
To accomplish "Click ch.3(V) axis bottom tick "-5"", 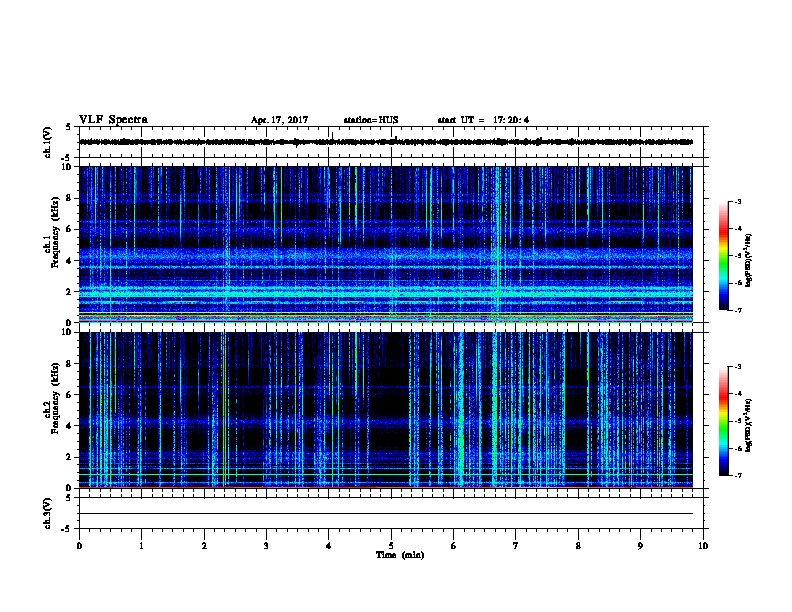I will (67, 529).
